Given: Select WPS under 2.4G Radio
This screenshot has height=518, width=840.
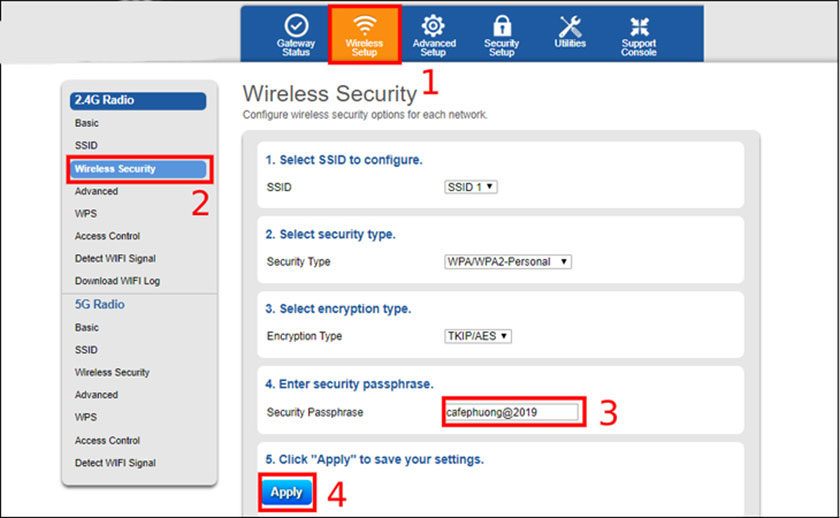Looking at the screenshot, I should tap(86, 214).
